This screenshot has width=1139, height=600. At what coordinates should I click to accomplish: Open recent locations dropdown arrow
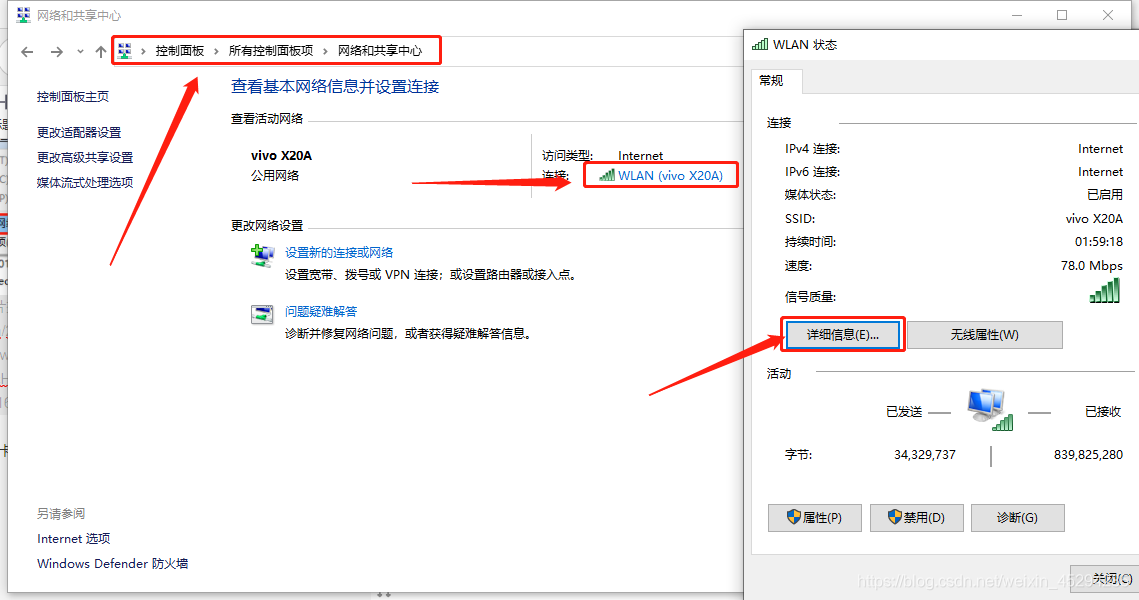coord(80,52)
